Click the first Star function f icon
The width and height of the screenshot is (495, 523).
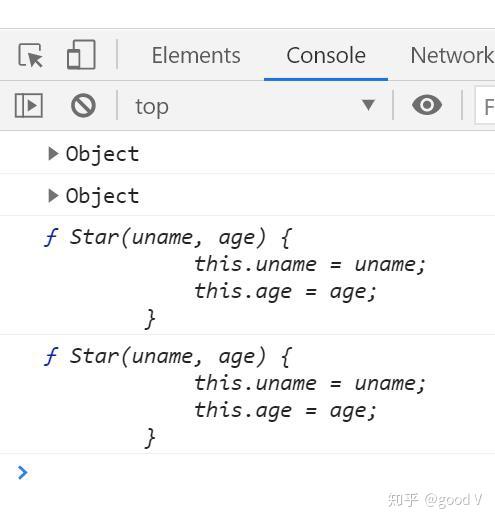click(x=51, y=237)
